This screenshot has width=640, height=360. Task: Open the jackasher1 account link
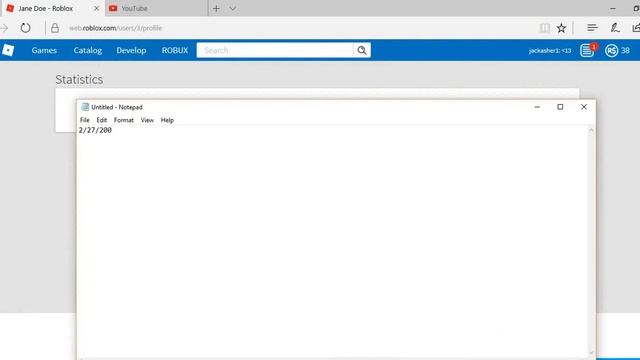click(550, 51)
